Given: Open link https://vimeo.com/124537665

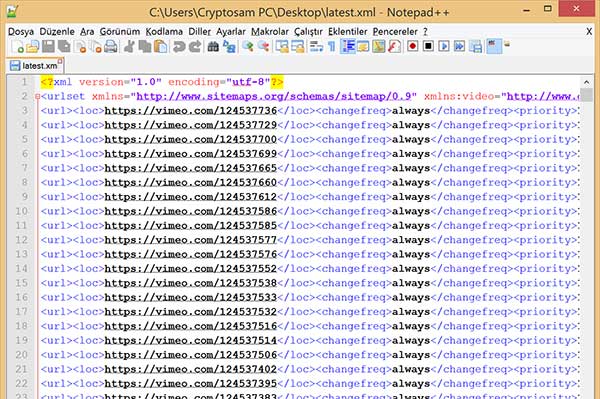Looking at the screenshot, I should (191, 168).
